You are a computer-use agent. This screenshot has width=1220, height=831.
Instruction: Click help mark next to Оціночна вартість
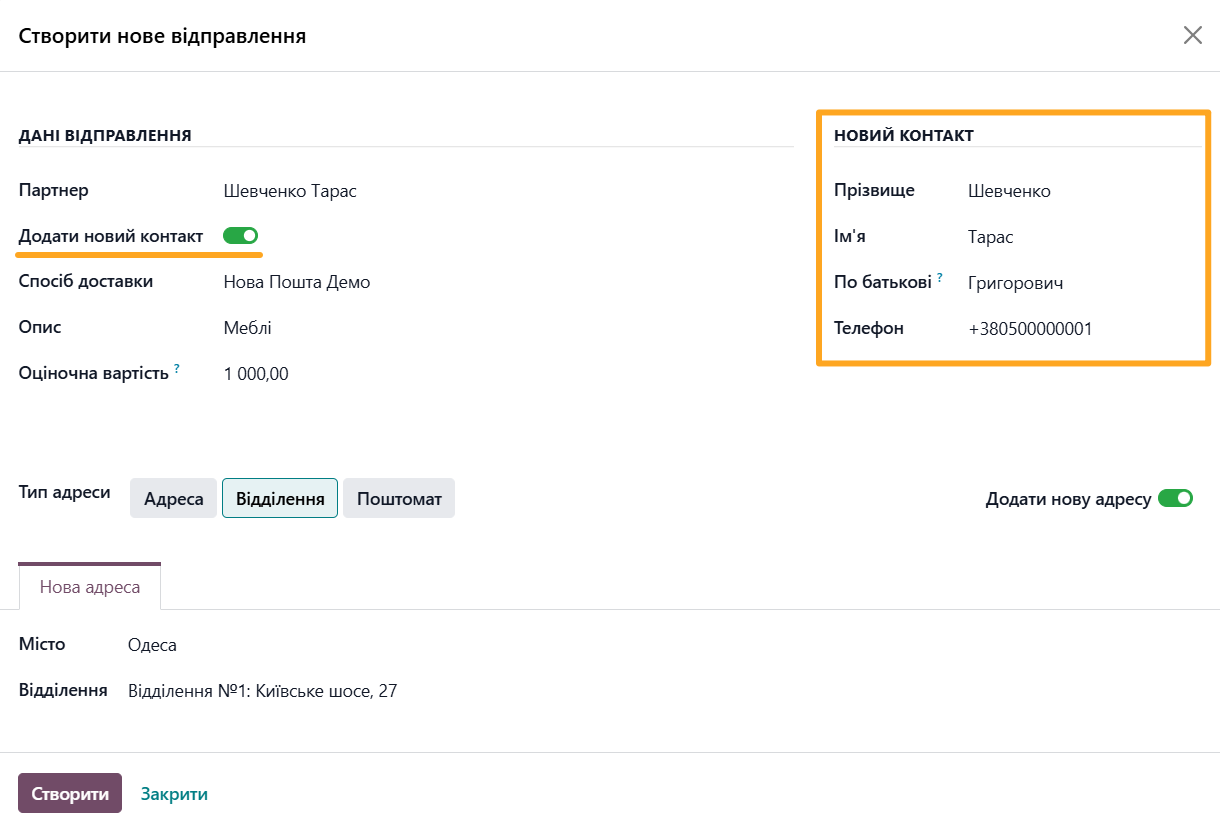point(177,369)
